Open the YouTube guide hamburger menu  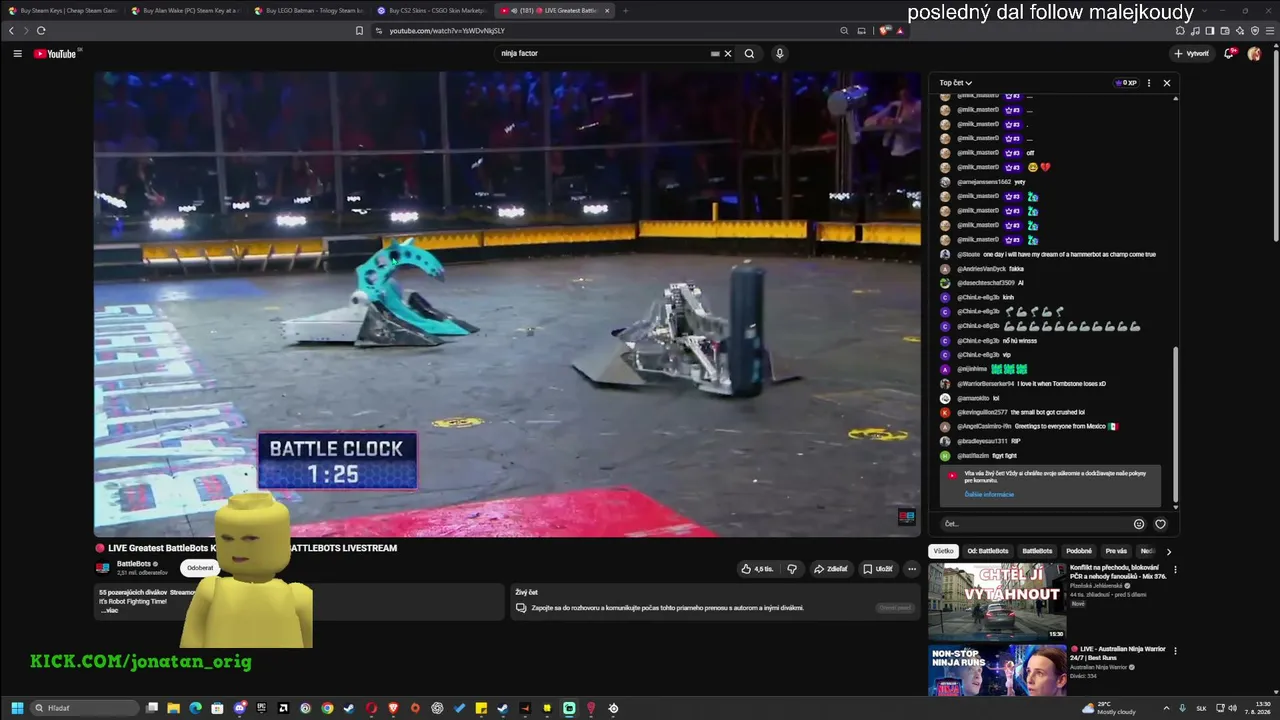click(17, 54)
